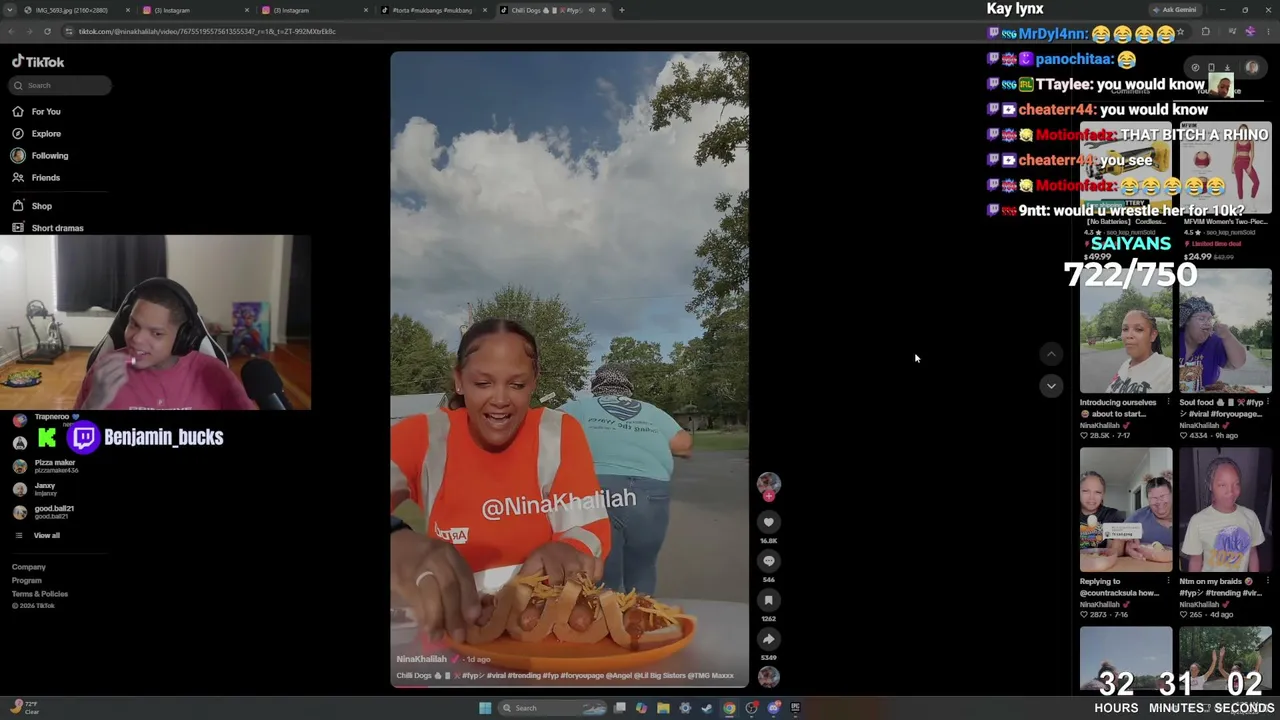Image resolution: width=1280 pixels, height=720 pixels.
Task: Switch to the #torta #mukbangs browser tab
Action: (x=432, y=10)
